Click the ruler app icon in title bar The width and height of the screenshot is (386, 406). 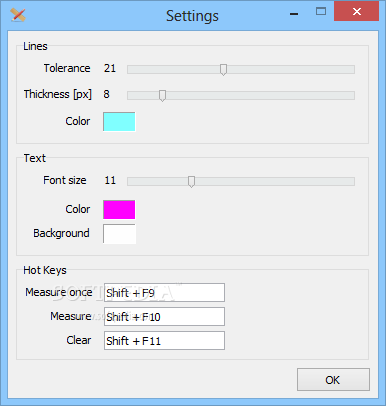(x=18, y=15)
